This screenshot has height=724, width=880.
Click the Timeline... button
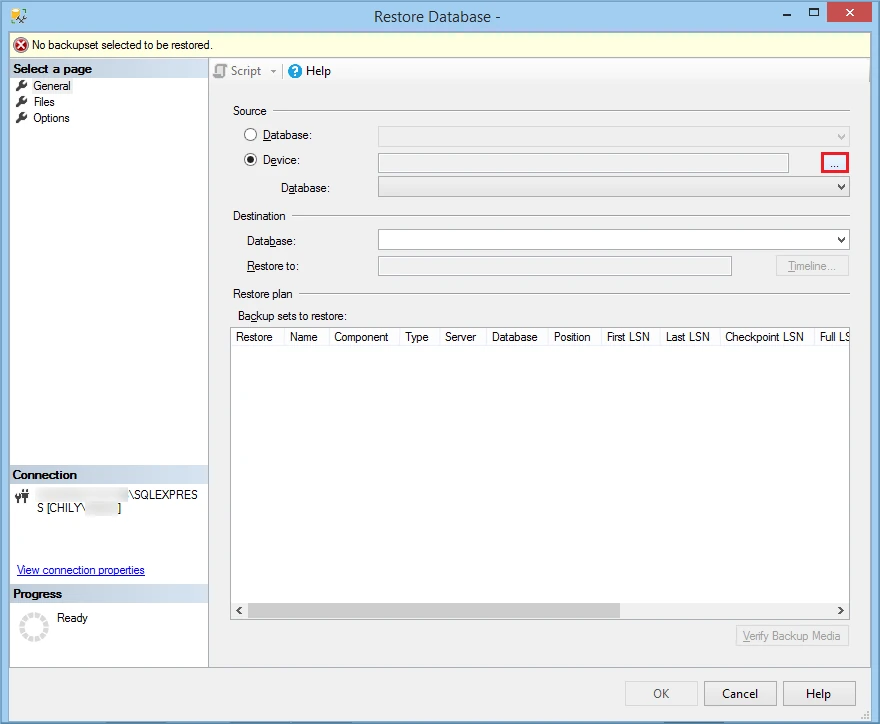coord(812,266)
